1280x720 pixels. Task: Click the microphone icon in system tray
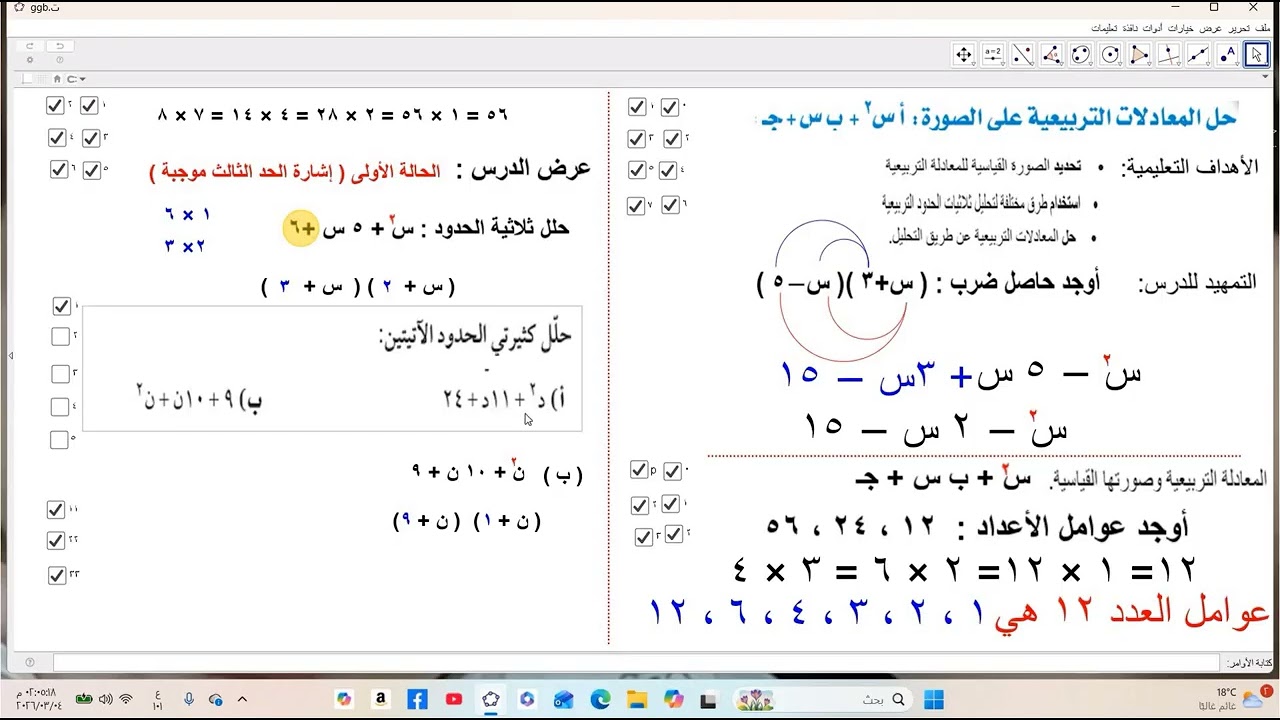189,699
